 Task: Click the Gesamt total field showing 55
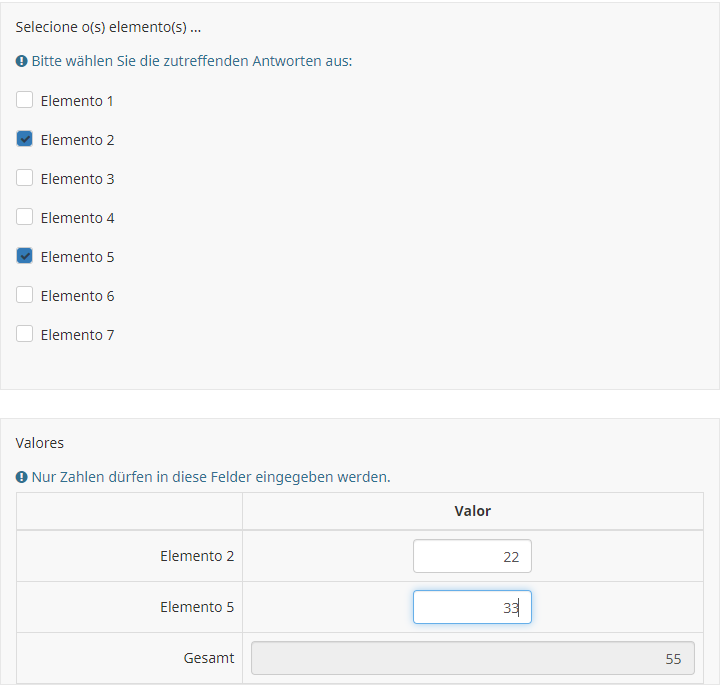click(x=472, y=658)
